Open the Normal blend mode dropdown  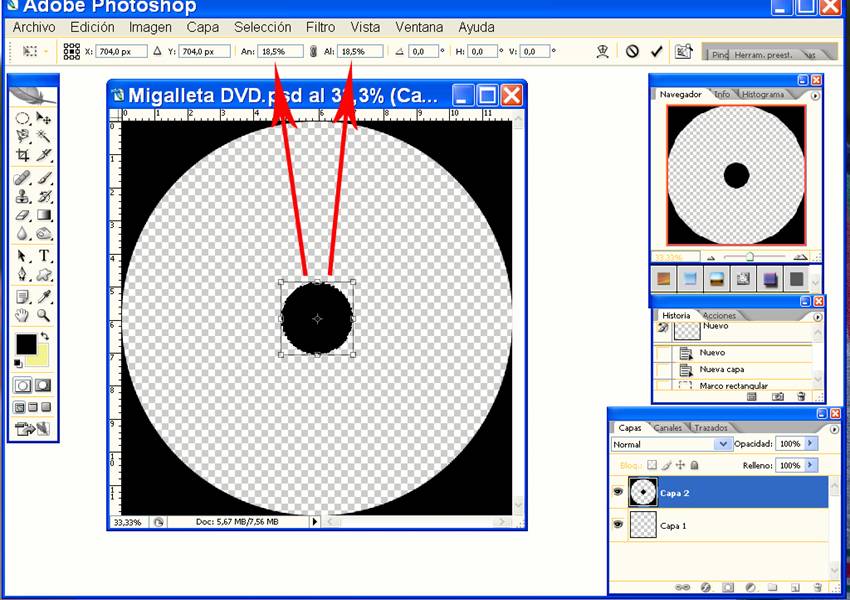pyautogui.click(x=723, y=444)
